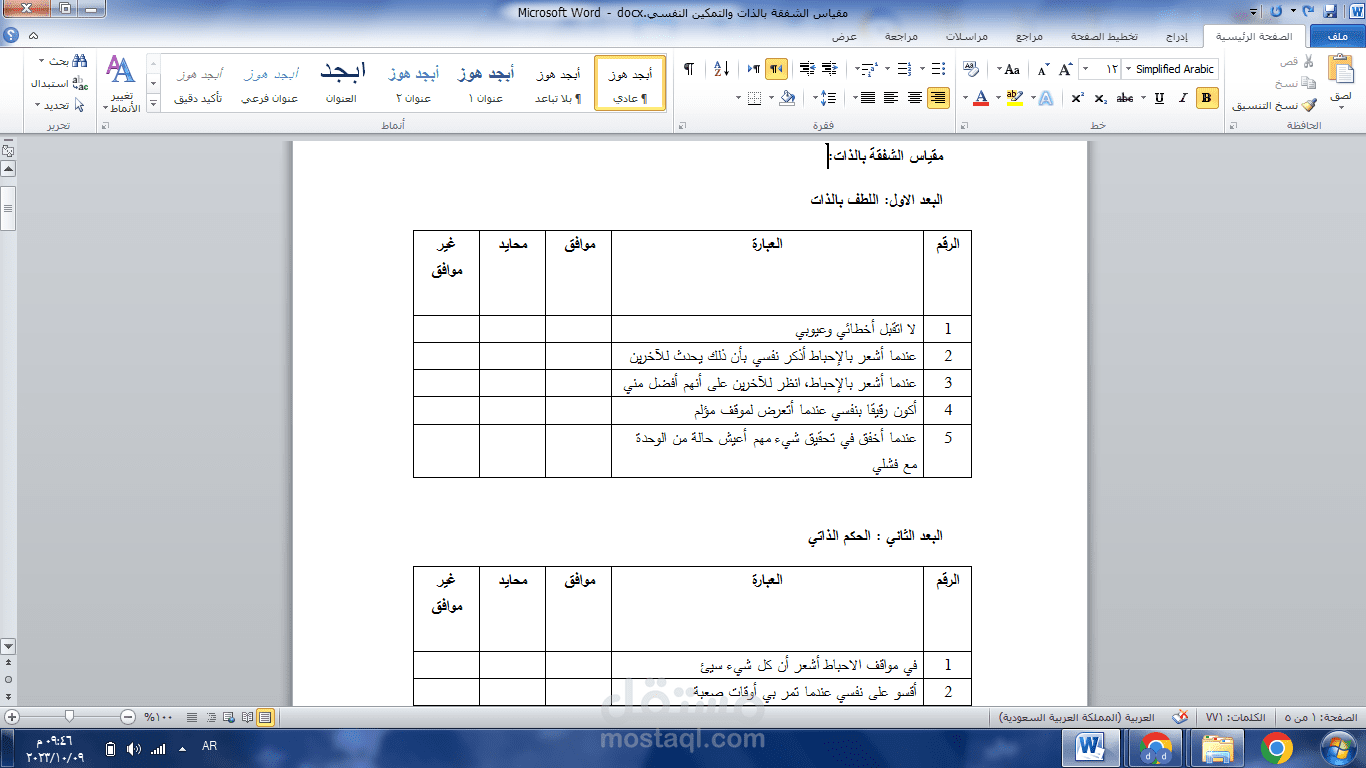Click the Format Painter (نسخ التنسيق) brush
Image resolution: width=1366 pixels, height=768 pixels.
(1309, 105)
